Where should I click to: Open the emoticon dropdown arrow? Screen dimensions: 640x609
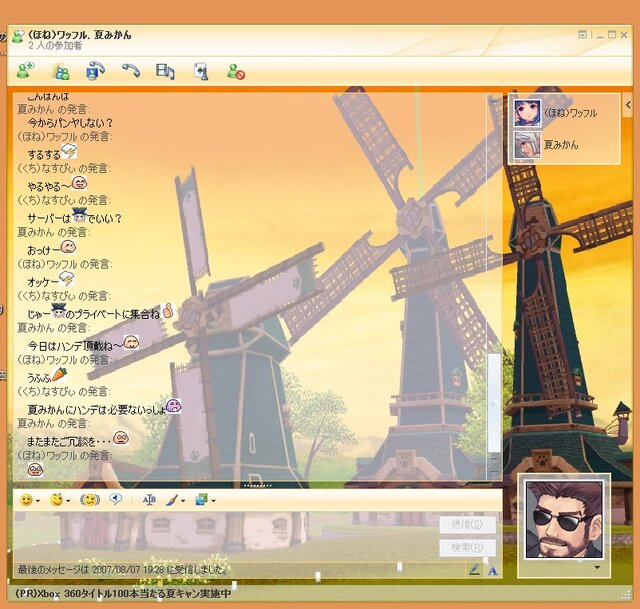[x=38, y=501]
